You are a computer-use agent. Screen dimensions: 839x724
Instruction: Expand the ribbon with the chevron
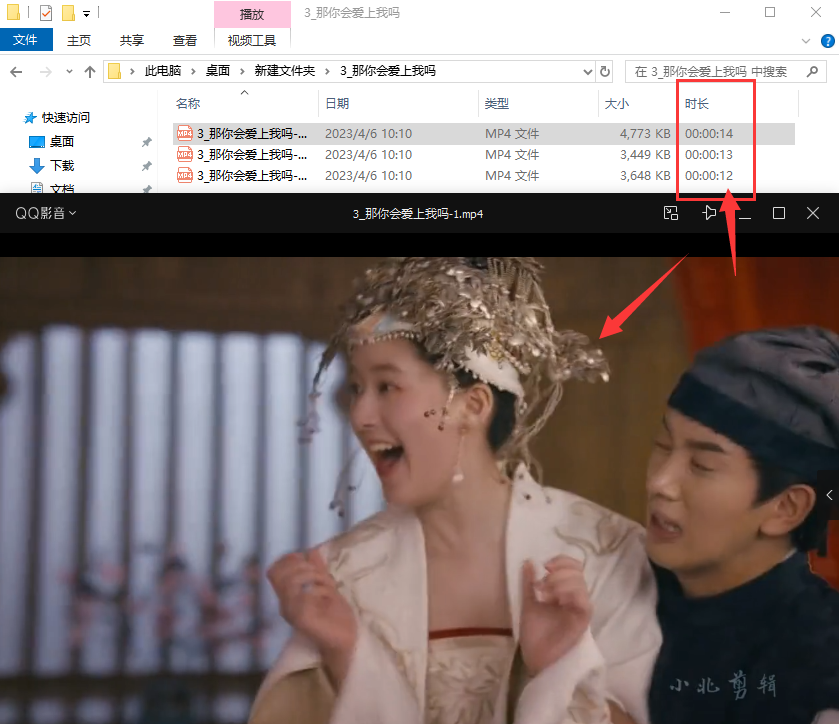point(806,41)
